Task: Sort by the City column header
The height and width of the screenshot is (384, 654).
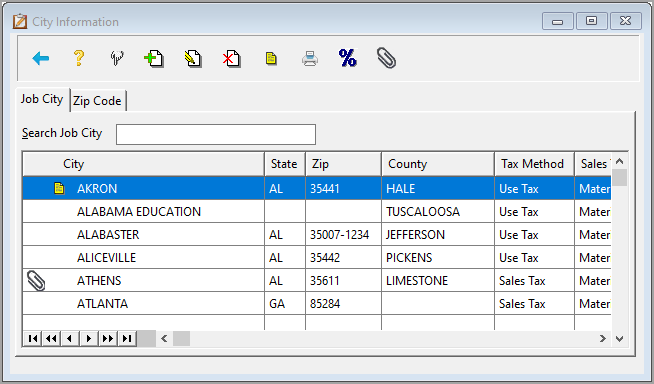Action: (143, 164)
